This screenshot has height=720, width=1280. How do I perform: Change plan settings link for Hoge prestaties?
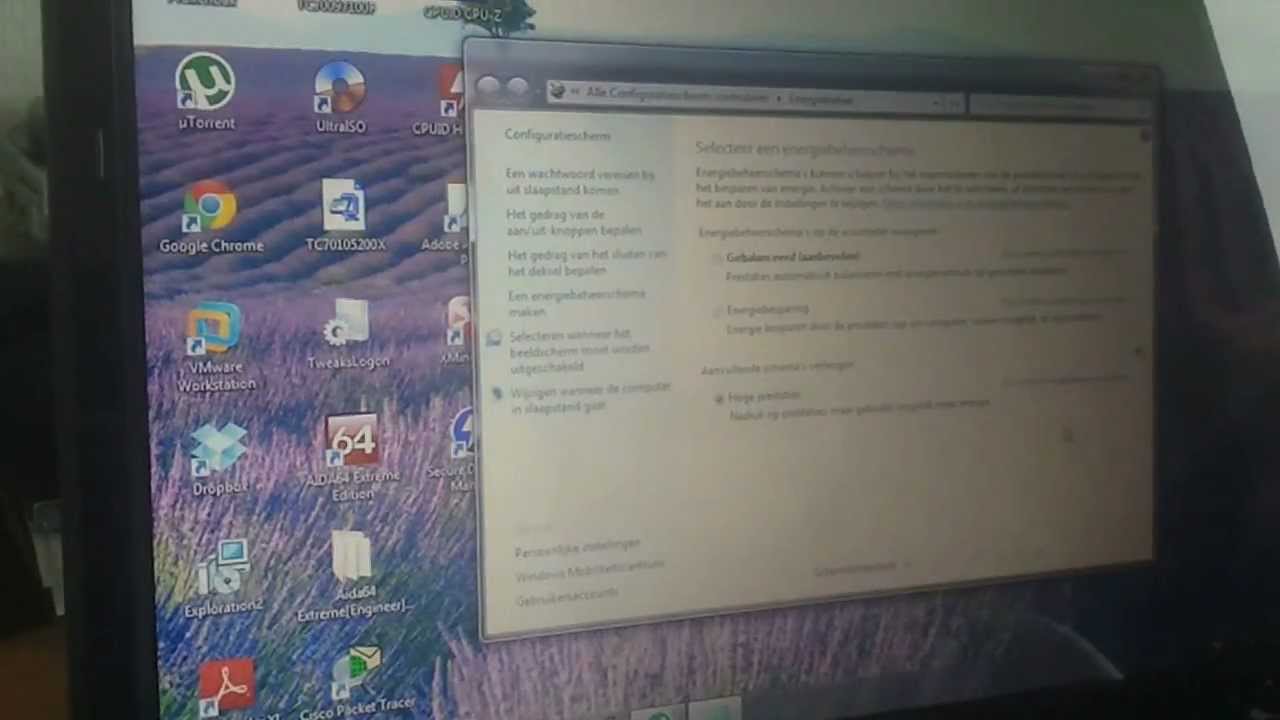(1065, 380)
